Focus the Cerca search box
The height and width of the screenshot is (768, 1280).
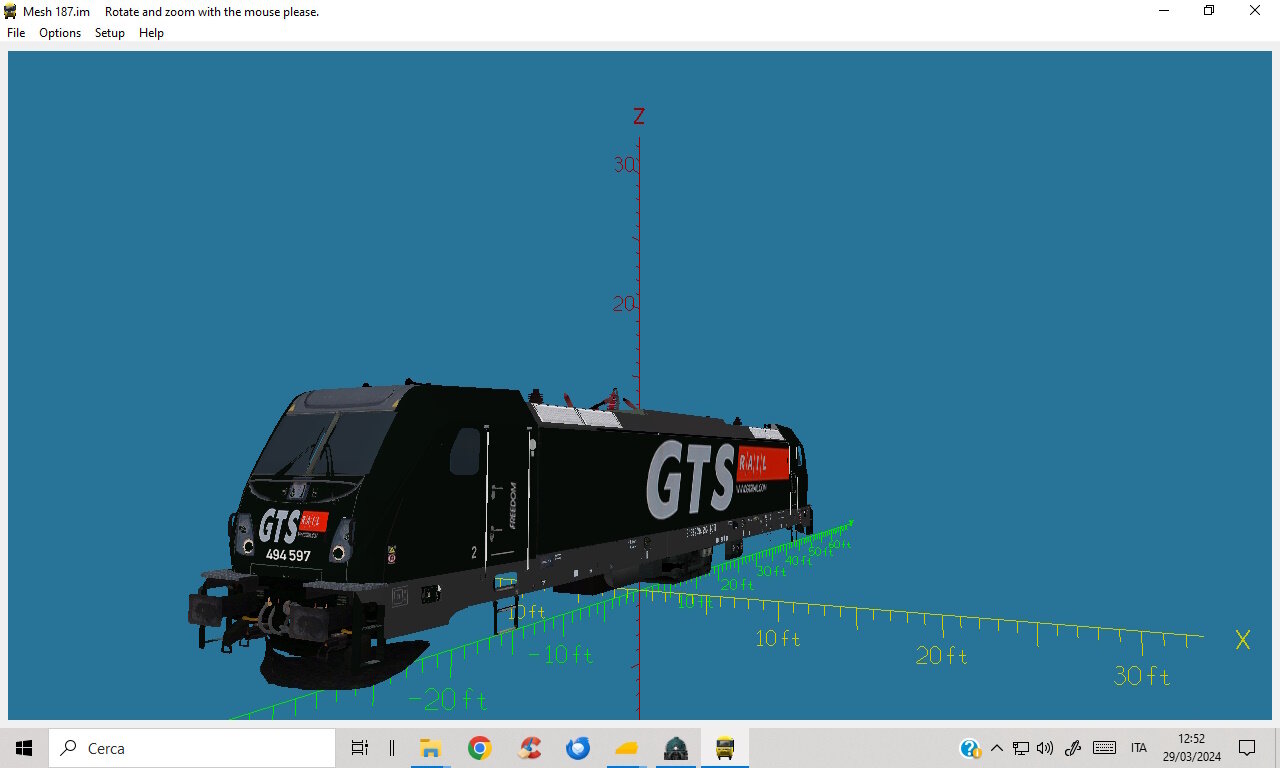(192, 748)
